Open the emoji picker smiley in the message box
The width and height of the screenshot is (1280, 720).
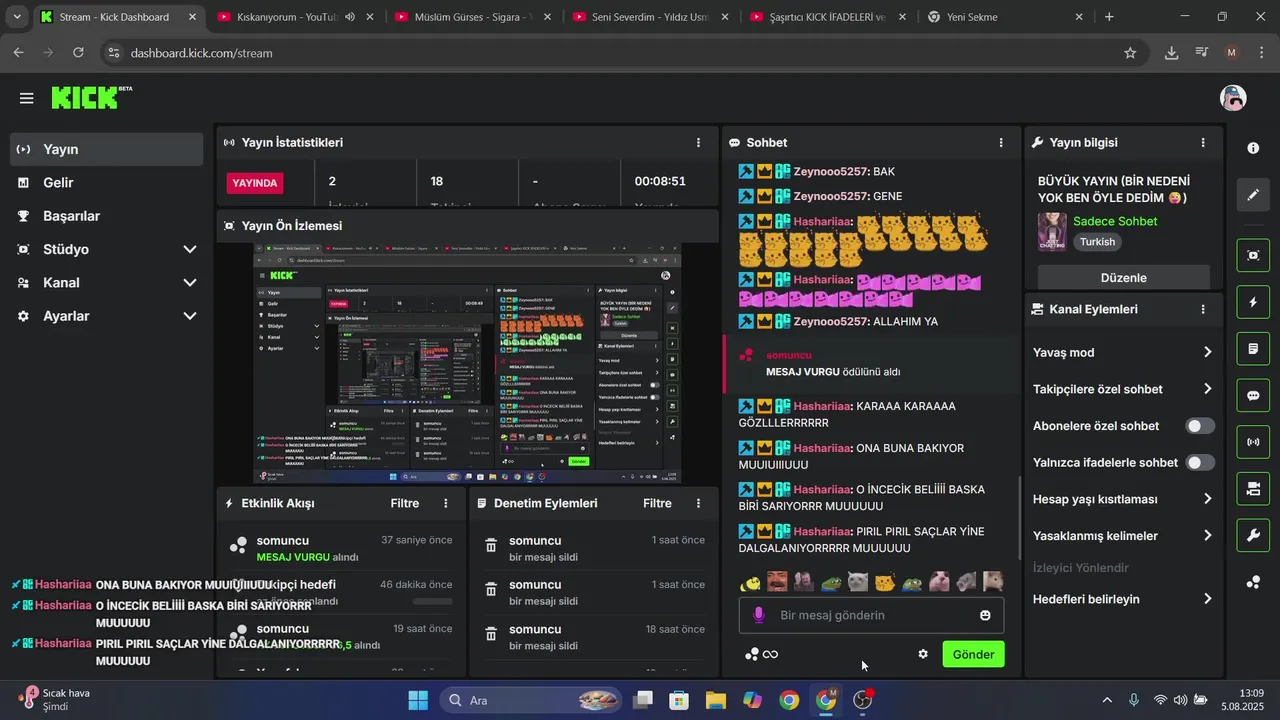tap(985, 615)
